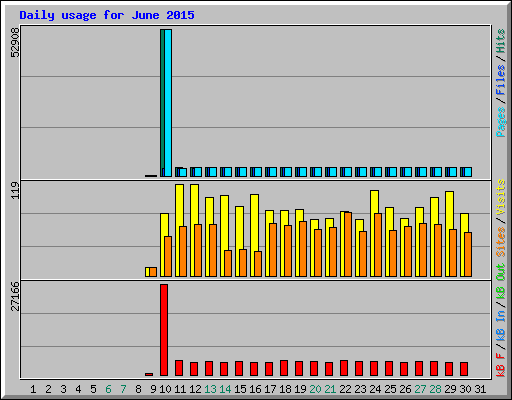512x400 pixels.
Task: Select the cyan 'Pages' legend label
Action: (501, 122)
